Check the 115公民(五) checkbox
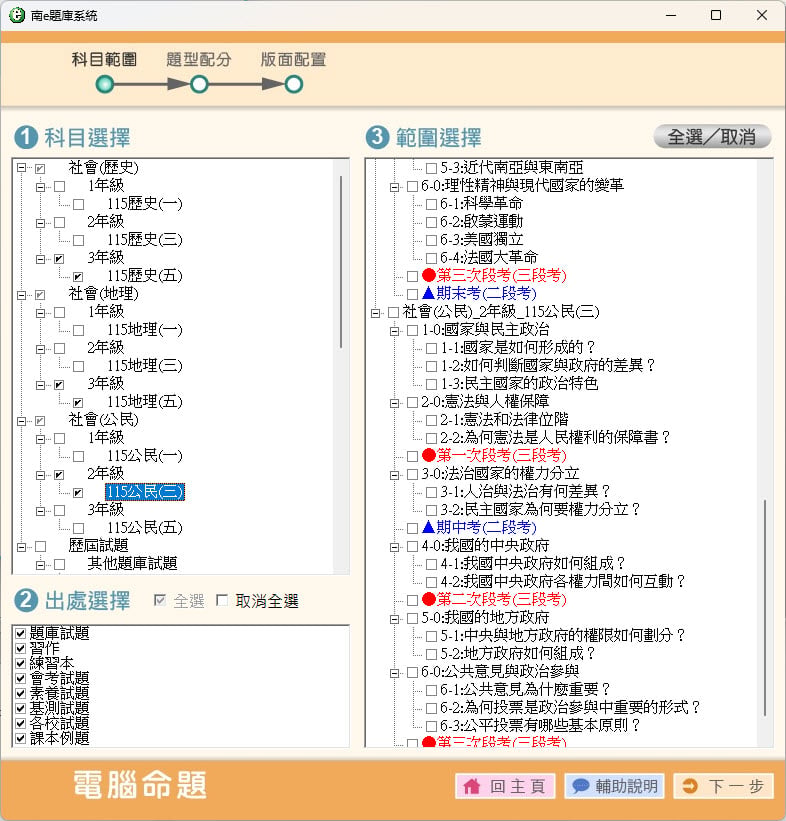 point(79,529)
